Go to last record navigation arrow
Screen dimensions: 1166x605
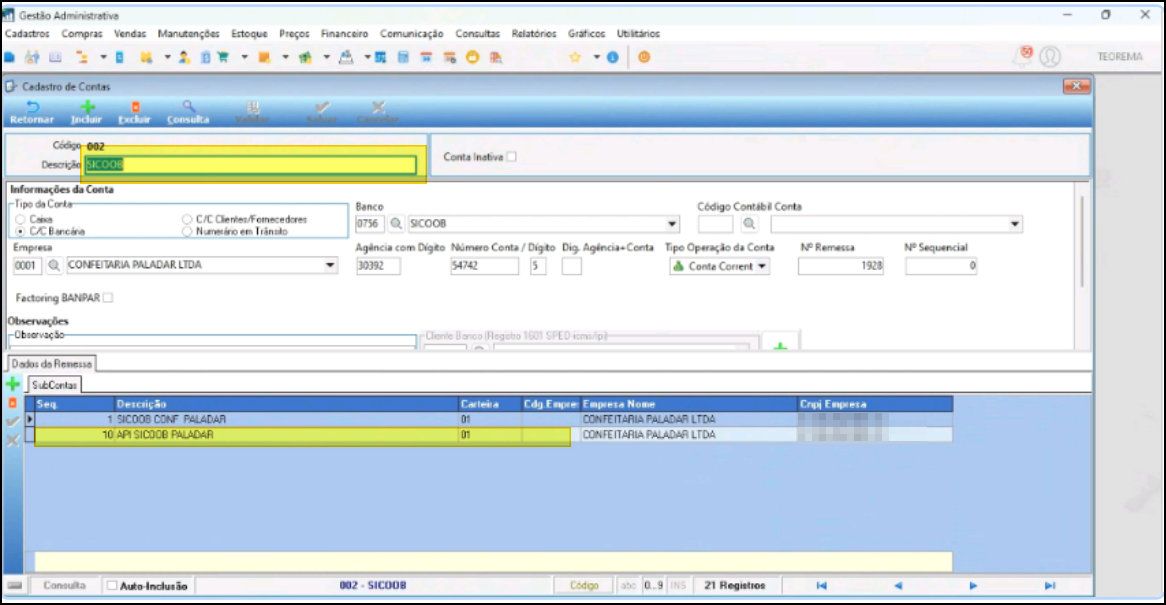click(x=1049, y=586)
